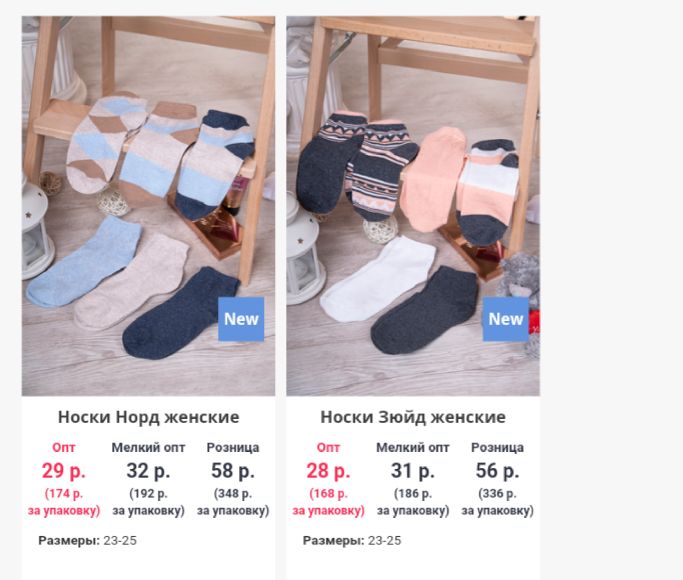The width and height of the screenshot is (683, 580).
Task: Open the Носки Зюйд женские title link
Action: coord(413,417)
